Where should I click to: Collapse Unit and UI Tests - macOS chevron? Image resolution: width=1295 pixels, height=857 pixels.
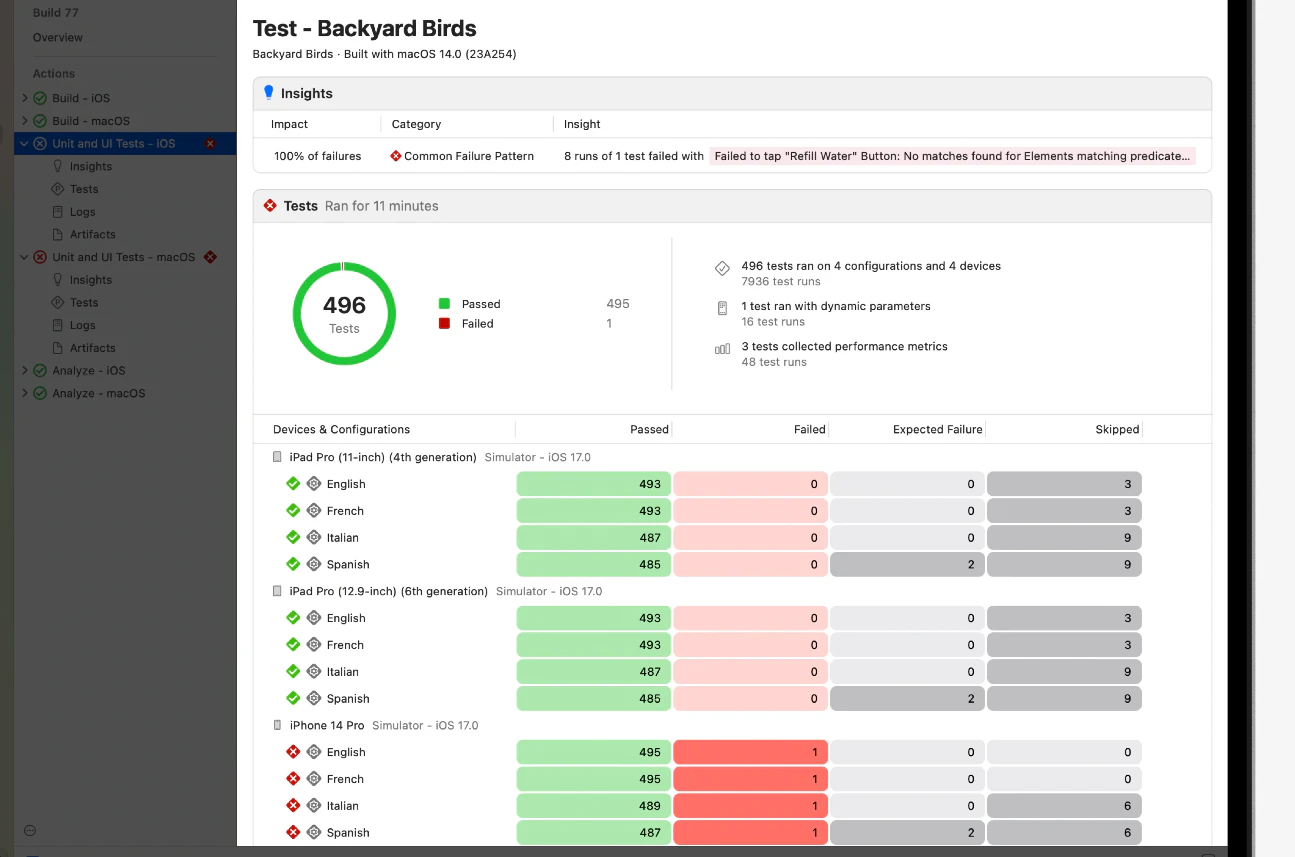pyautogui.click(x=25, y=257)
